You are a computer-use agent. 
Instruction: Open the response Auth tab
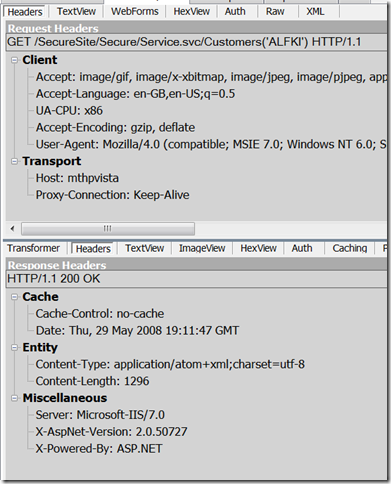coord(302,248)
